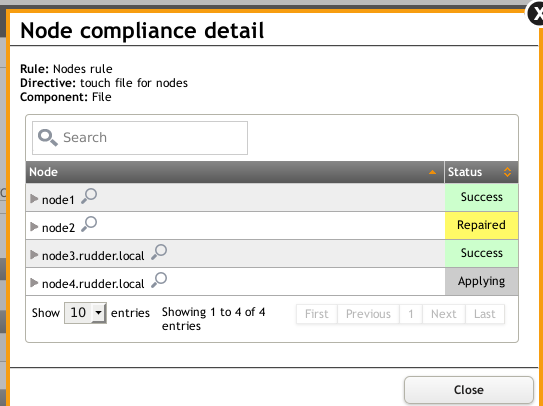Jump to Last page
This screenshot has width=543, height=406.
485,314
